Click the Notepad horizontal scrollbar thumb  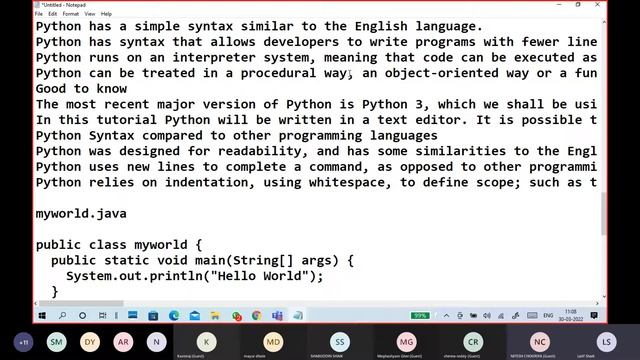click(81, 303)
